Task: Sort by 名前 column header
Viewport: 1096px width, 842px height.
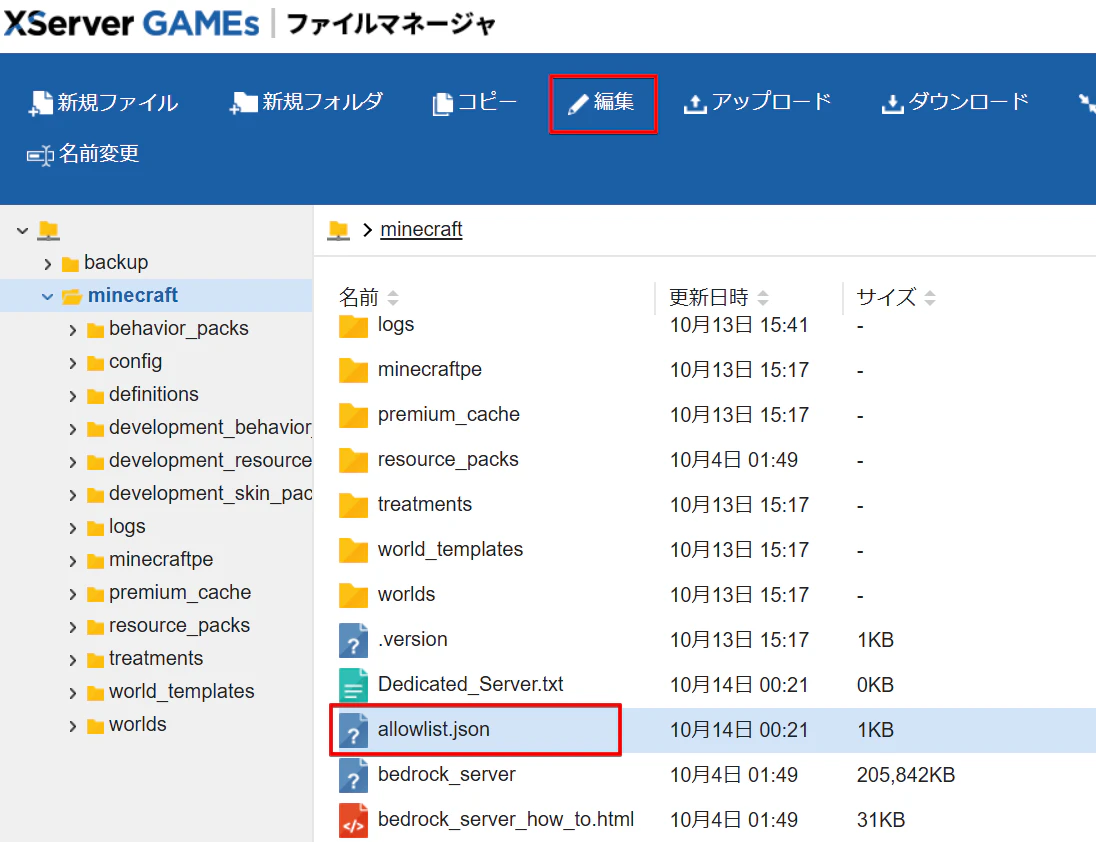Action: click(369, 298)
